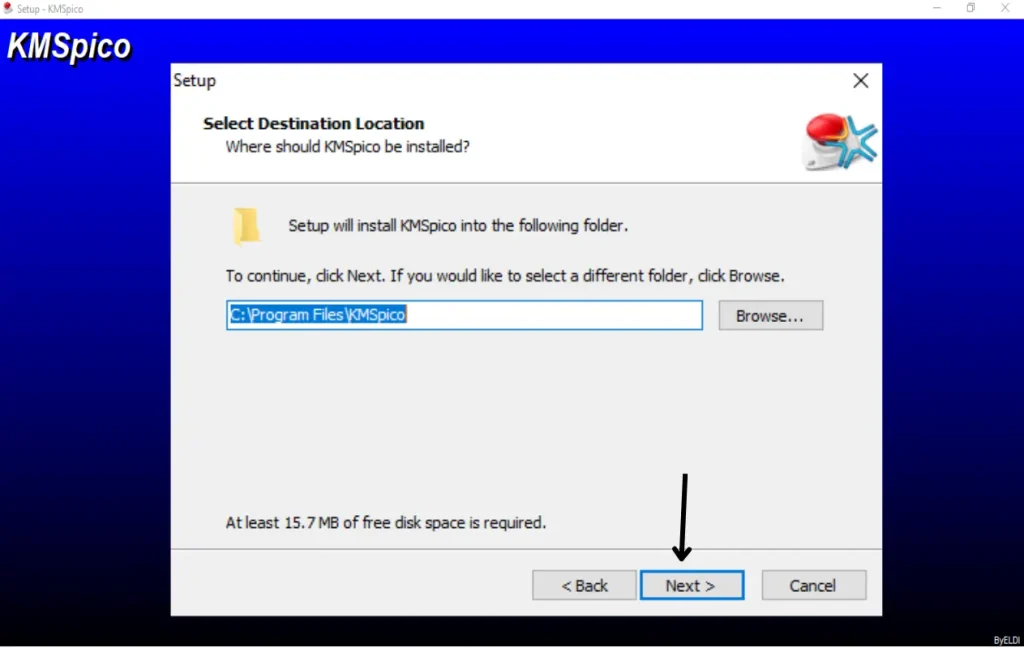The width and height of the screenshot is (1024, 648).
Task: Click the red button graphic of KMSpico logo
Action: [823, 130]
